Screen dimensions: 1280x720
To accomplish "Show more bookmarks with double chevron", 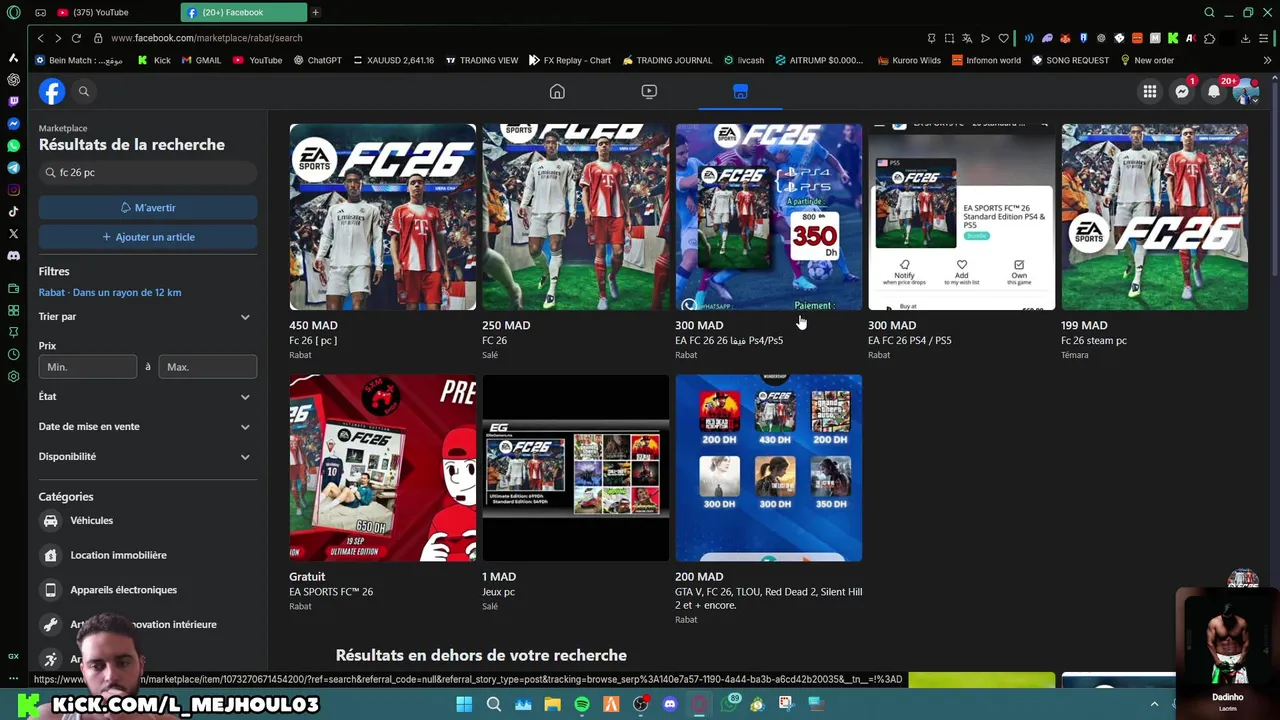I will (x=1267, y=60).
